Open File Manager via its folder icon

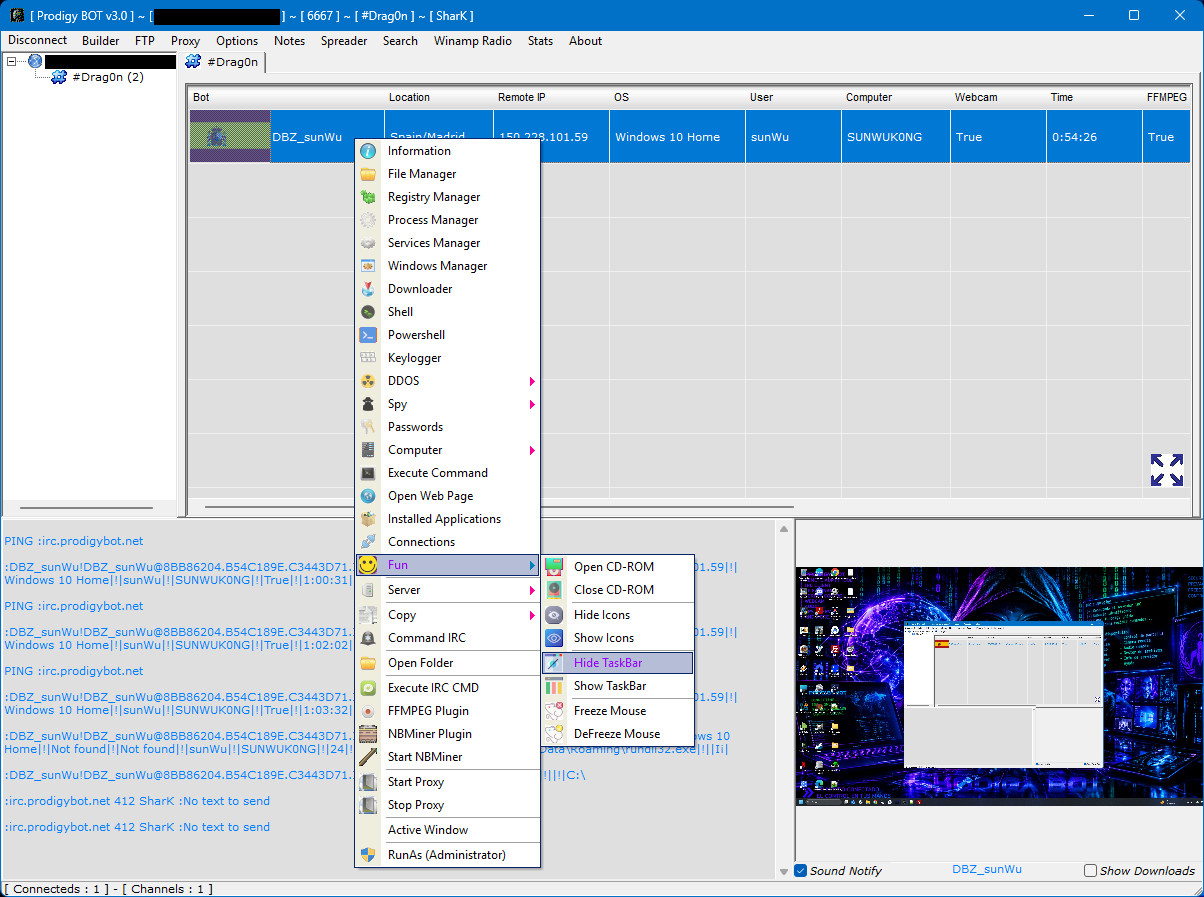[x=368, y=174]
